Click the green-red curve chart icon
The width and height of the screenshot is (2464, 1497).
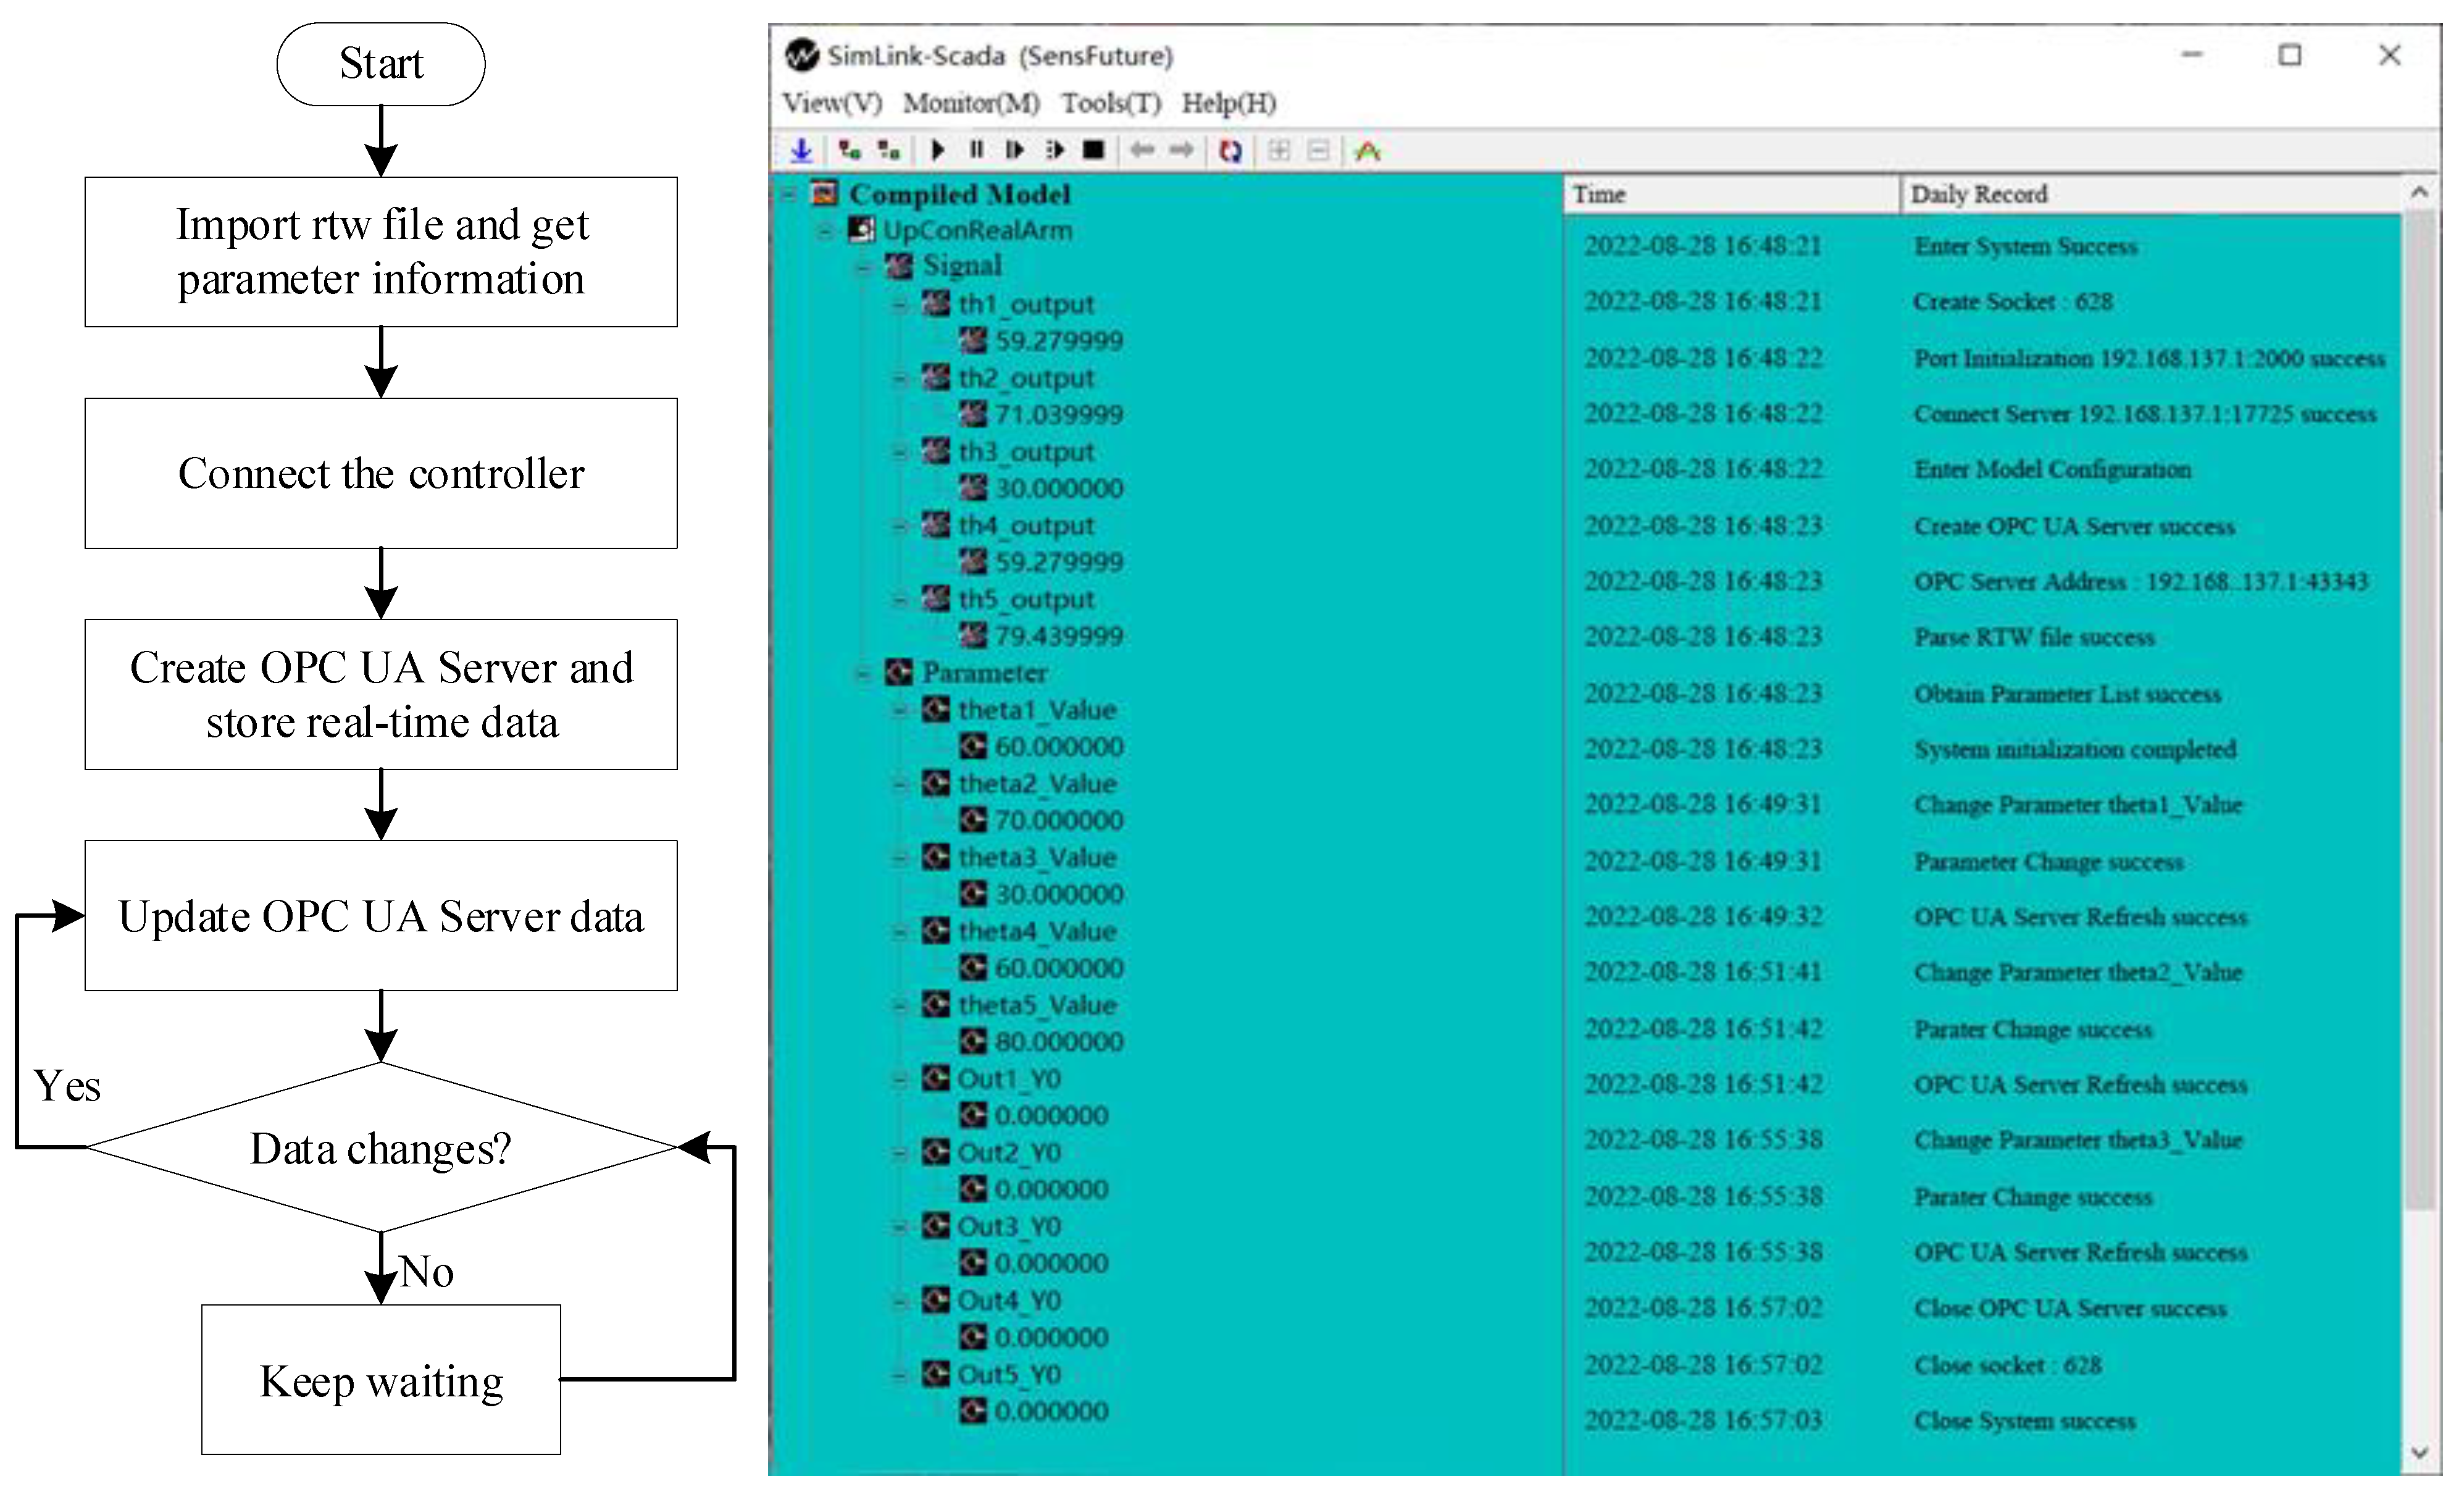coord(1367,150)
